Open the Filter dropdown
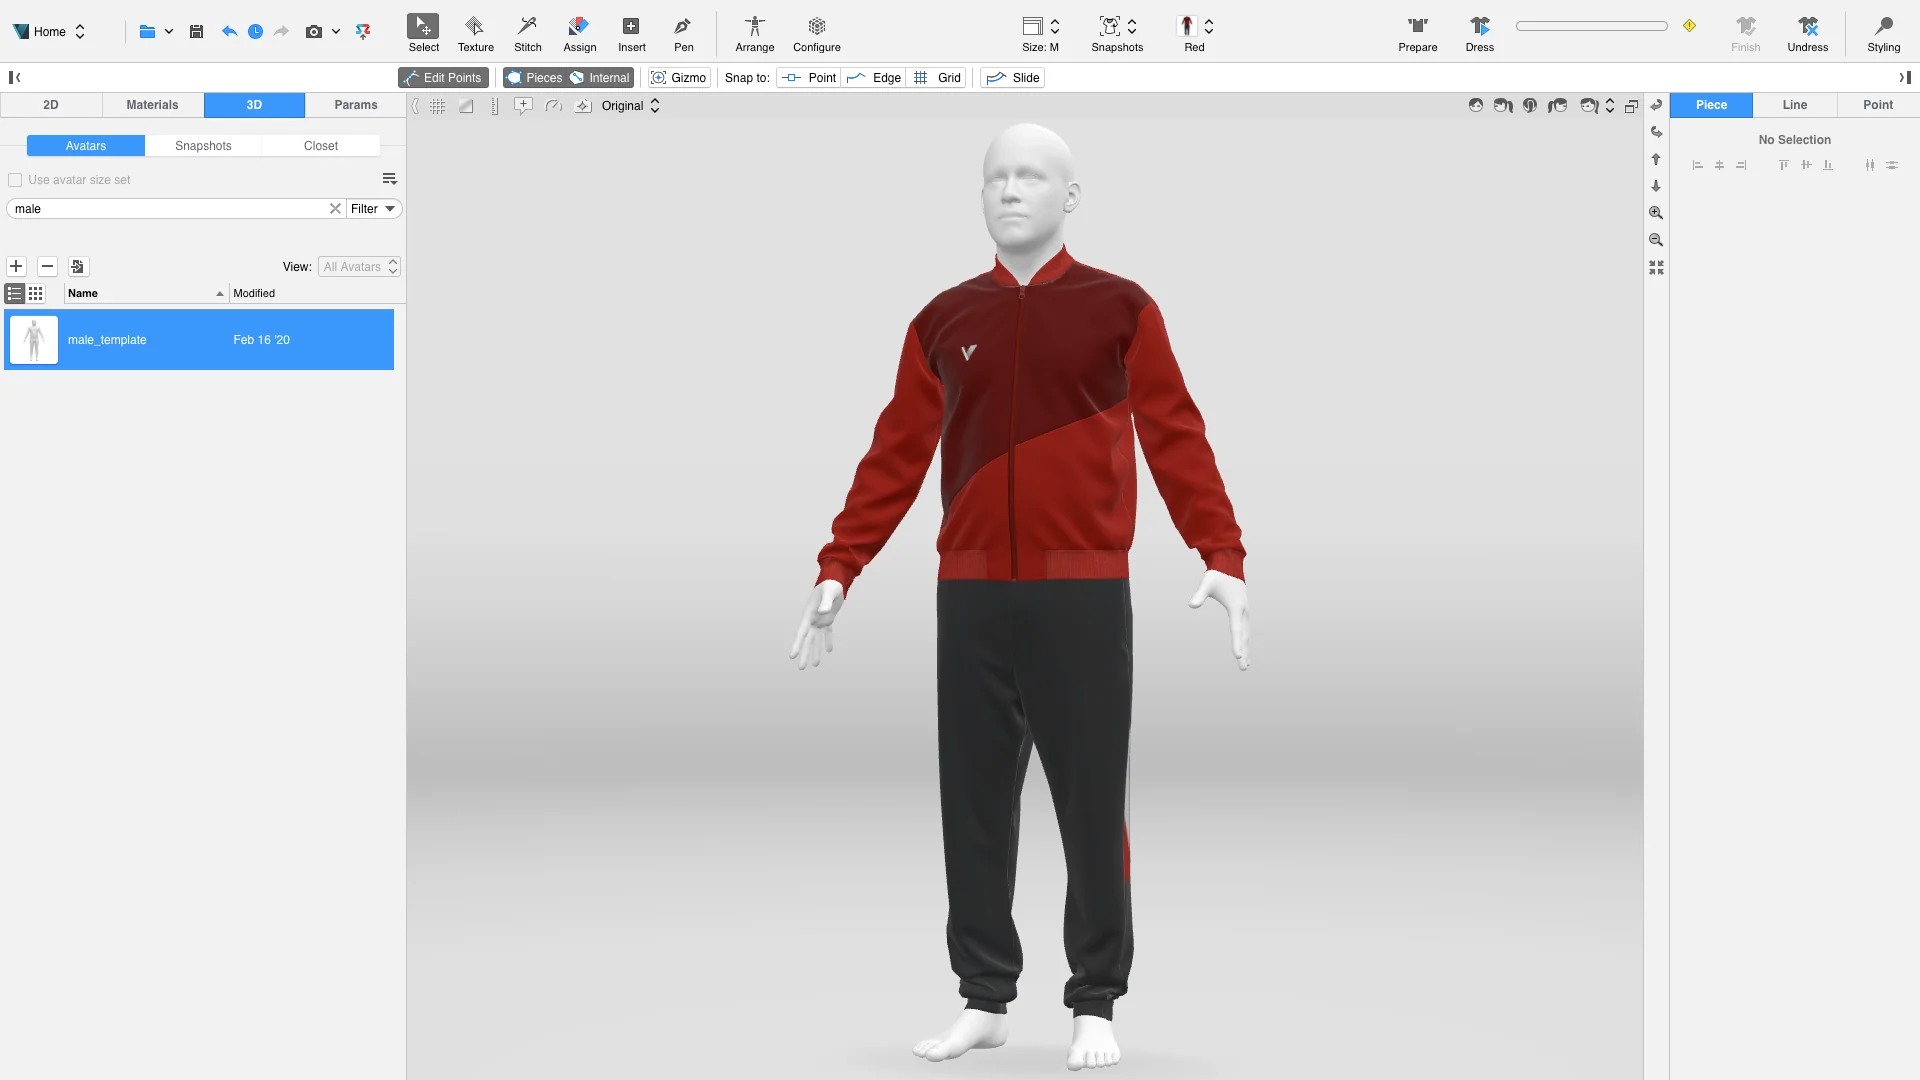The width and height of the screenshot is (1920, 1080). [374, 209]
